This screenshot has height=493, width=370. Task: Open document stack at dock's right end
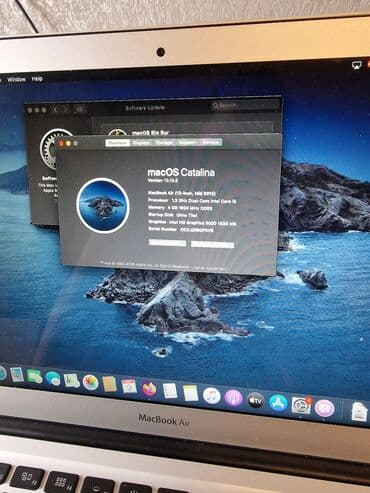click(x=359, y=412)
